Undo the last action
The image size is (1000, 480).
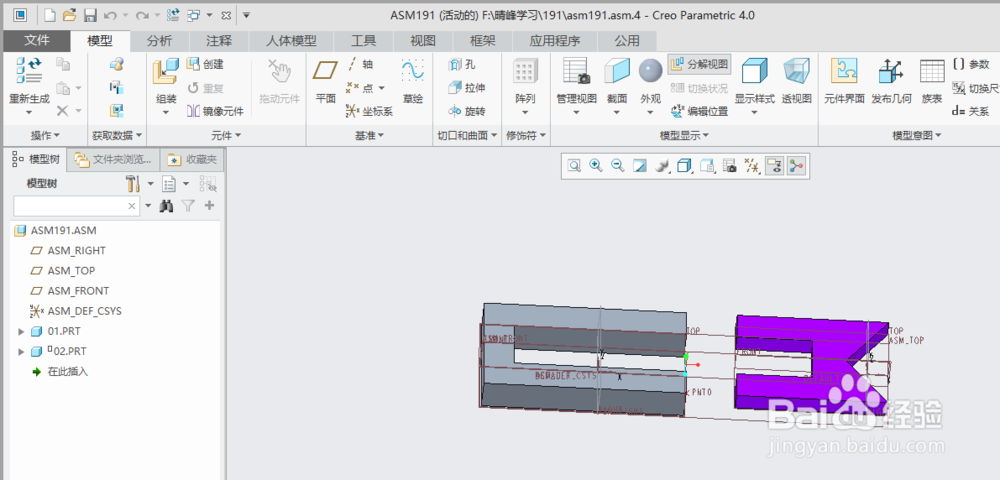click(x=110, y=15)
